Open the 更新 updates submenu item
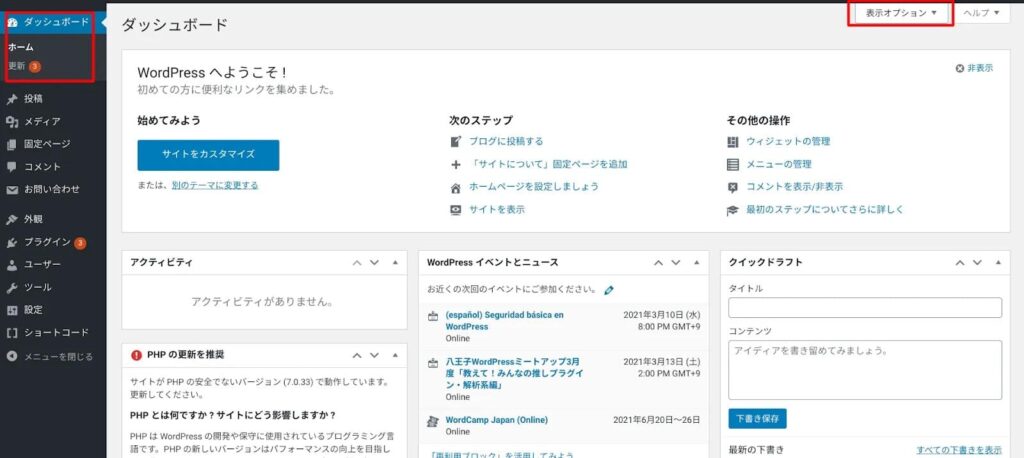This screenshot has width=1024, height=458. tap(16, 67)
